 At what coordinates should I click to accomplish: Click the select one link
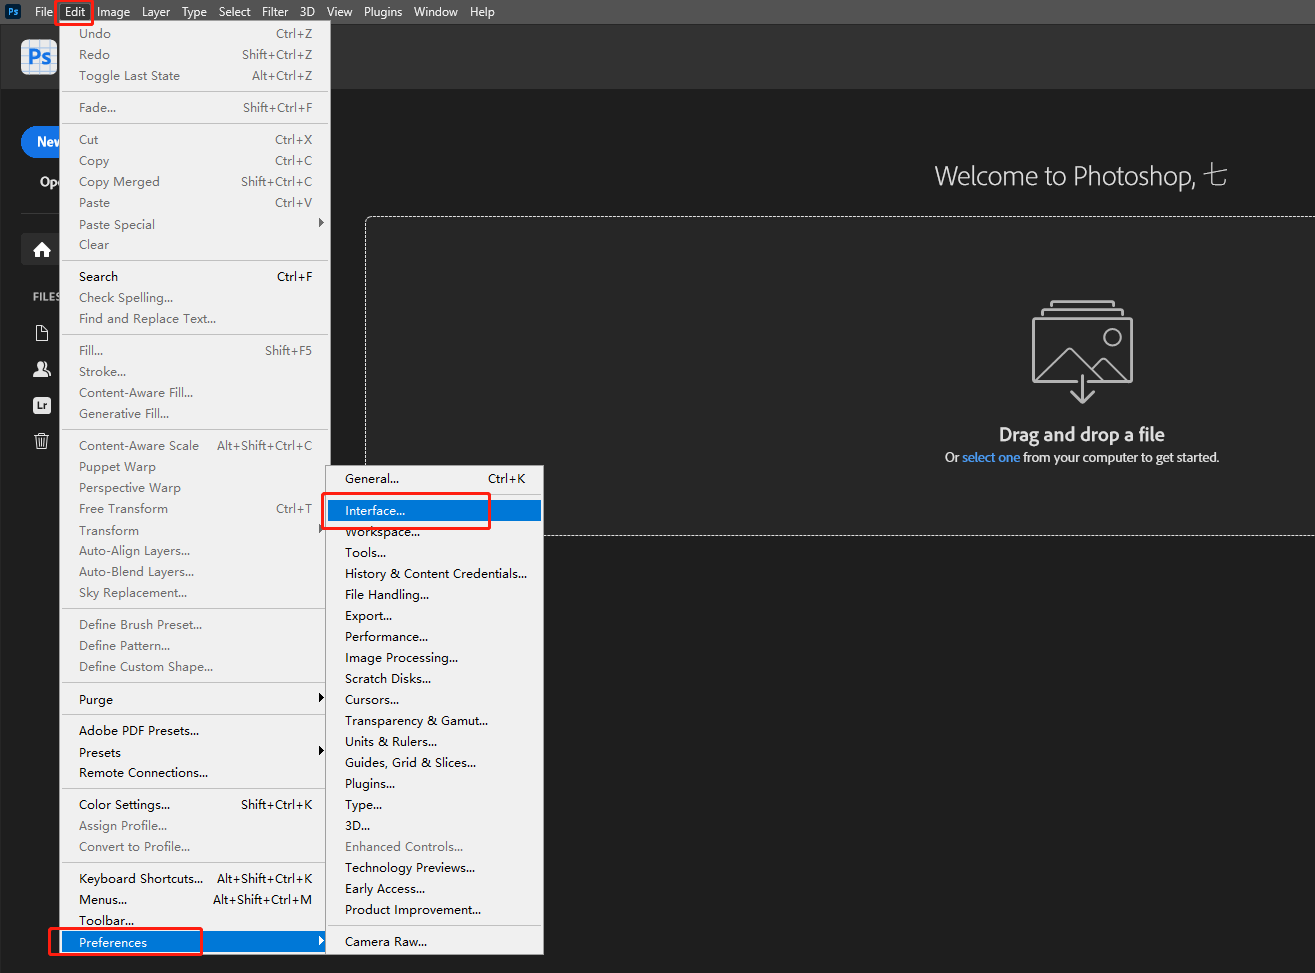coord(991,457)
